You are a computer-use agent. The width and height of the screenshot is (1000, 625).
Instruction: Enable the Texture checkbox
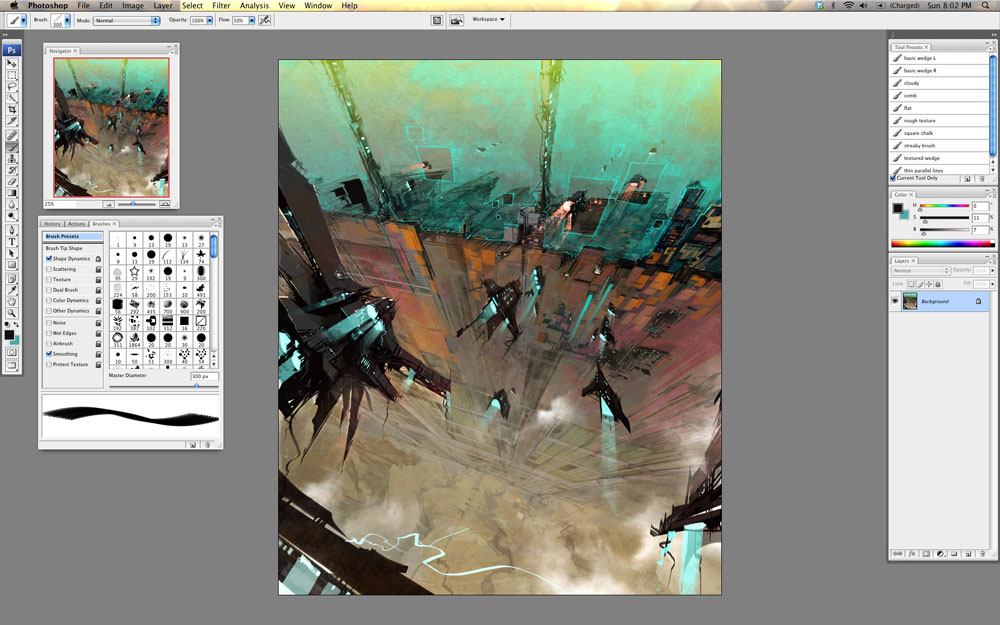[x=49, y=279]
